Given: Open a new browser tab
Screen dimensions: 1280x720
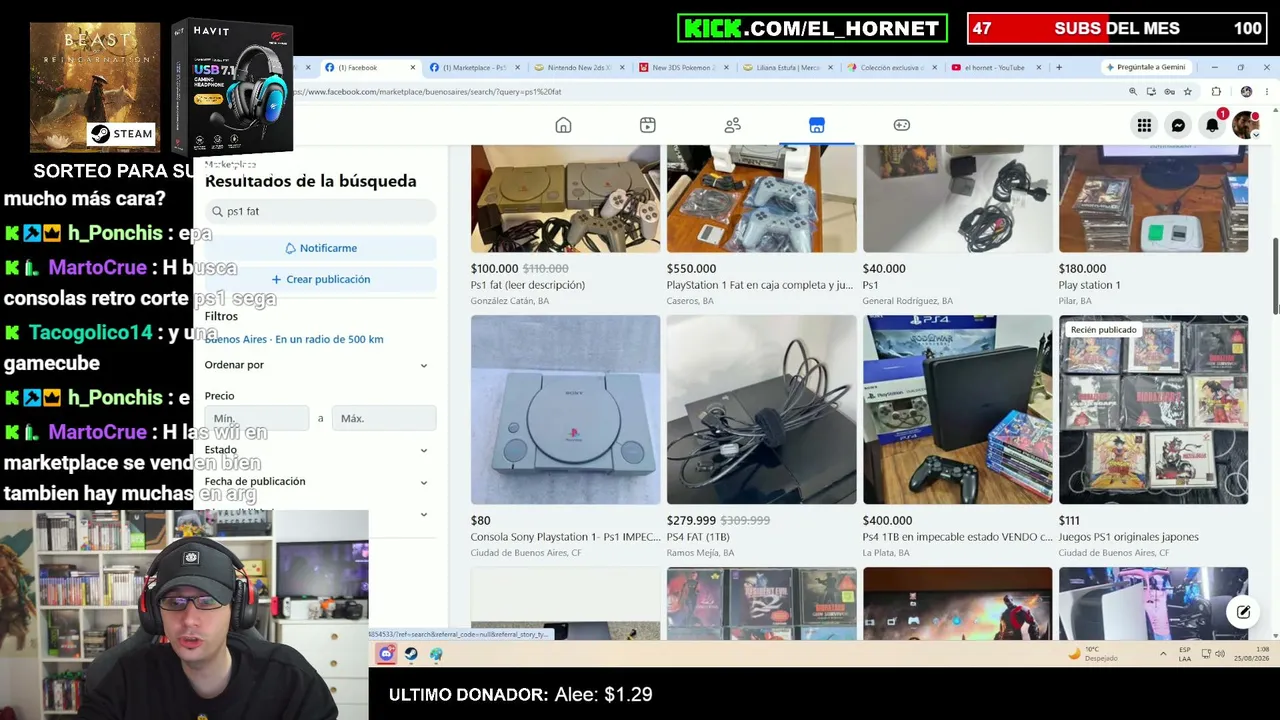Looking at the screenshot, I should point(1059,67).
